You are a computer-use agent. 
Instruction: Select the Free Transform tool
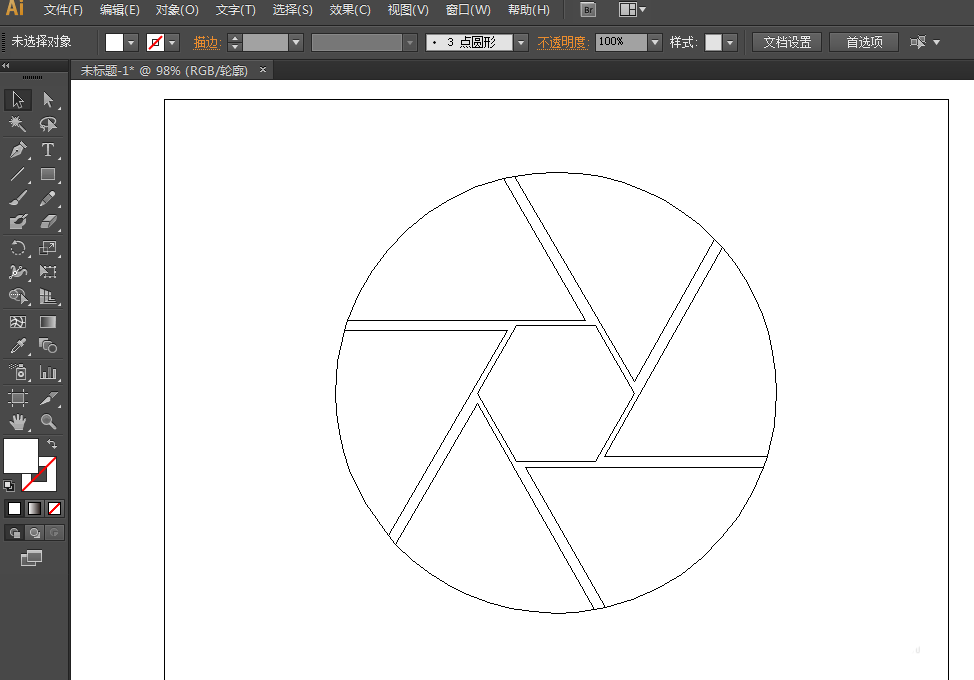click(48, 272)
